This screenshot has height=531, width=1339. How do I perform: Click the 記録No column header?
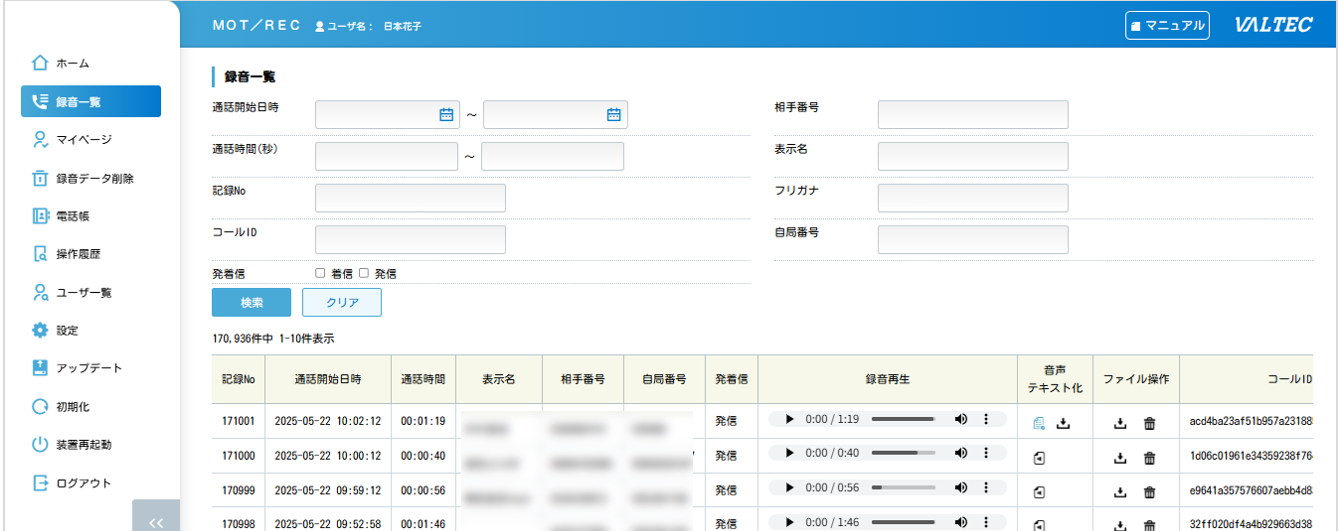coord(239,380)
